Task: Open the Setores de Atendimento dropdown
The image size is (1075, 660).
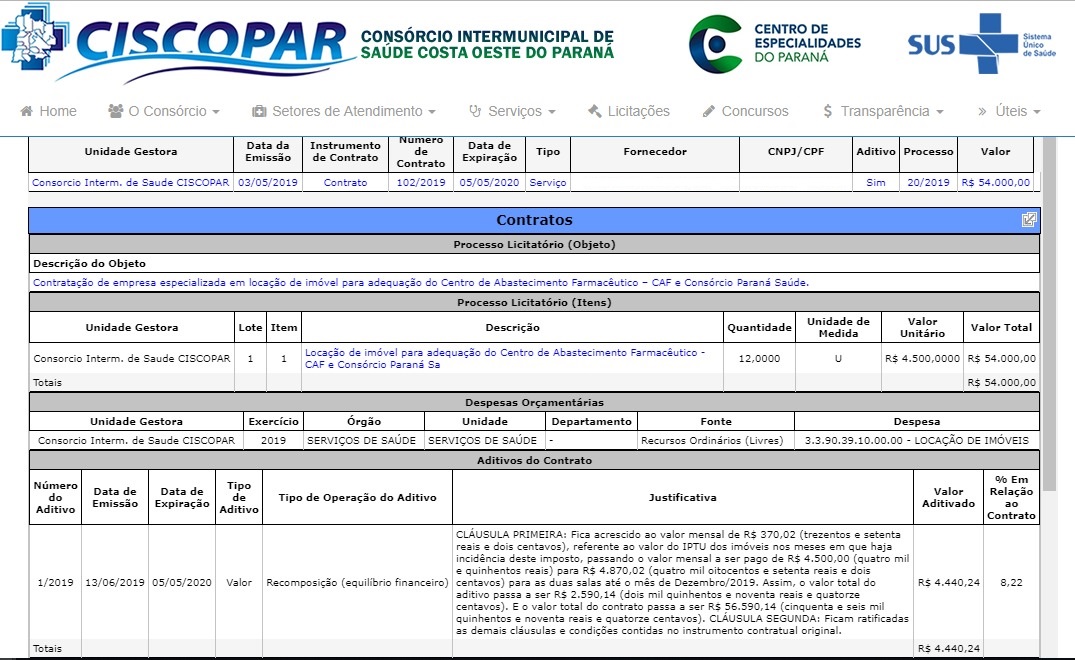Action: click(x=343, y=111)
